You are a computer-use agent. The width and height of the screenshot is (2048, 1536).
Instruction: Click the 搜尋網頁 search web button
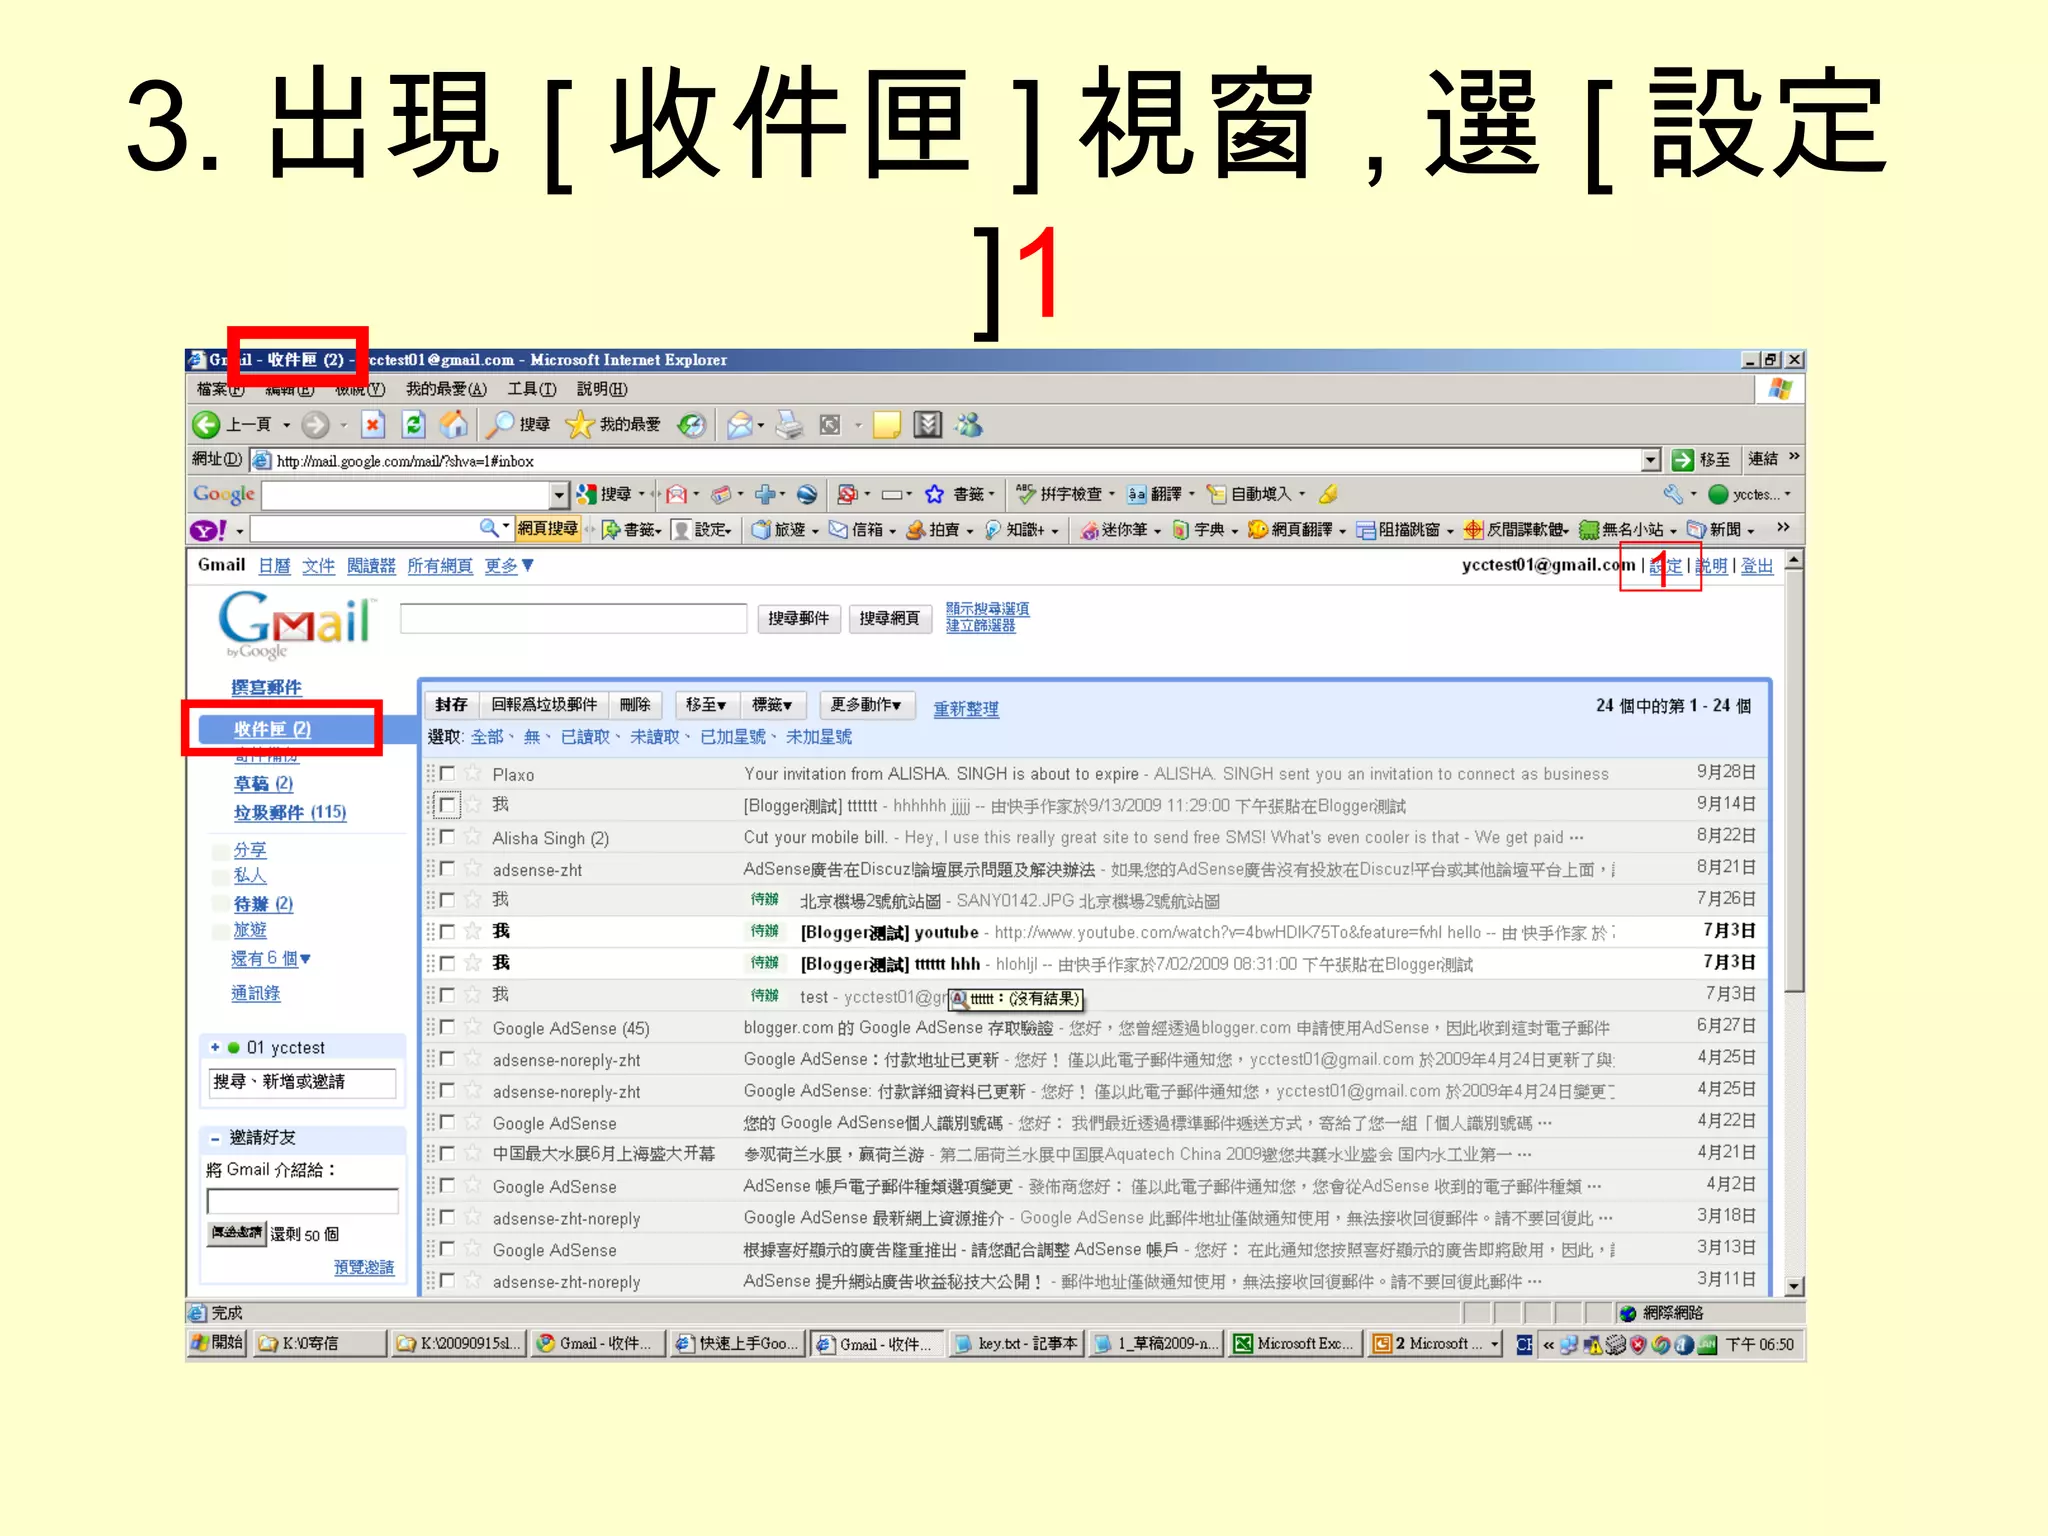(x=889, y=619)
